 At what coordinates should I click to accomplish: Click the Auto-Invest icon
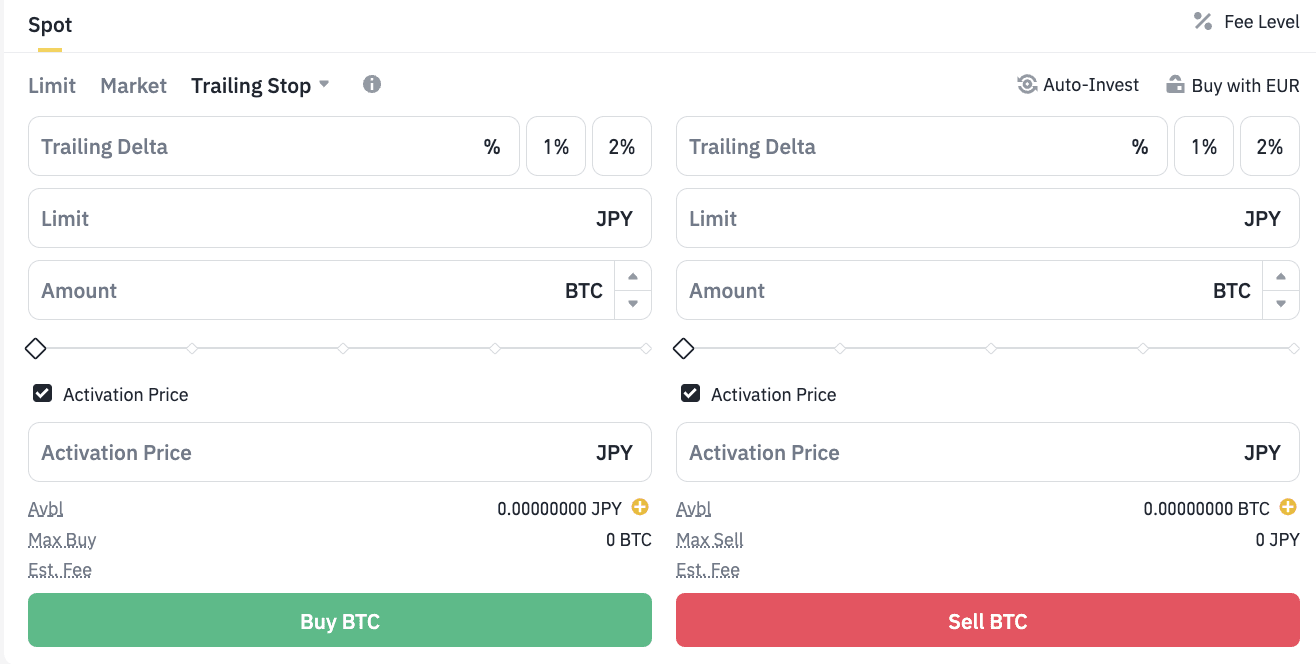point(1027,85)
